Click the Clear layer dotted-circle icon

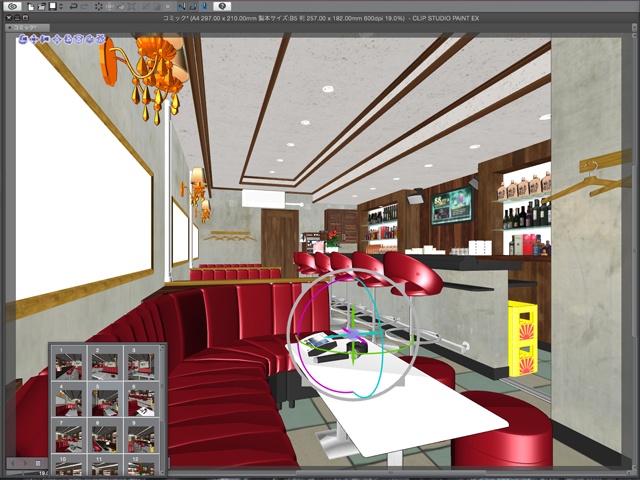coord(99,7)
